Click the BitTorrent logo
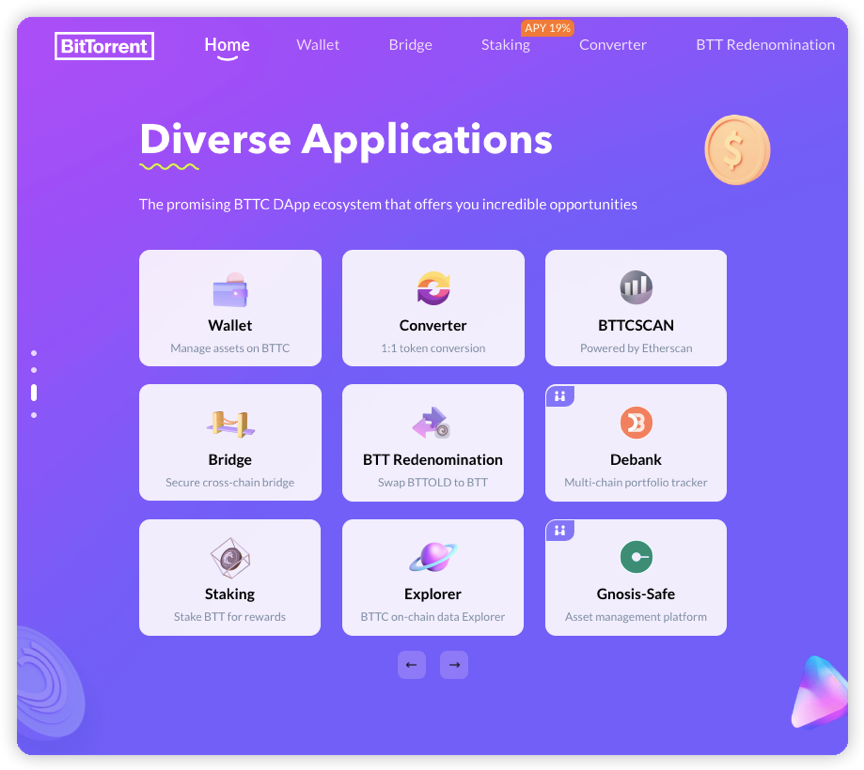Viewport: 864px width, 770px height. click(x=104, y=46)
